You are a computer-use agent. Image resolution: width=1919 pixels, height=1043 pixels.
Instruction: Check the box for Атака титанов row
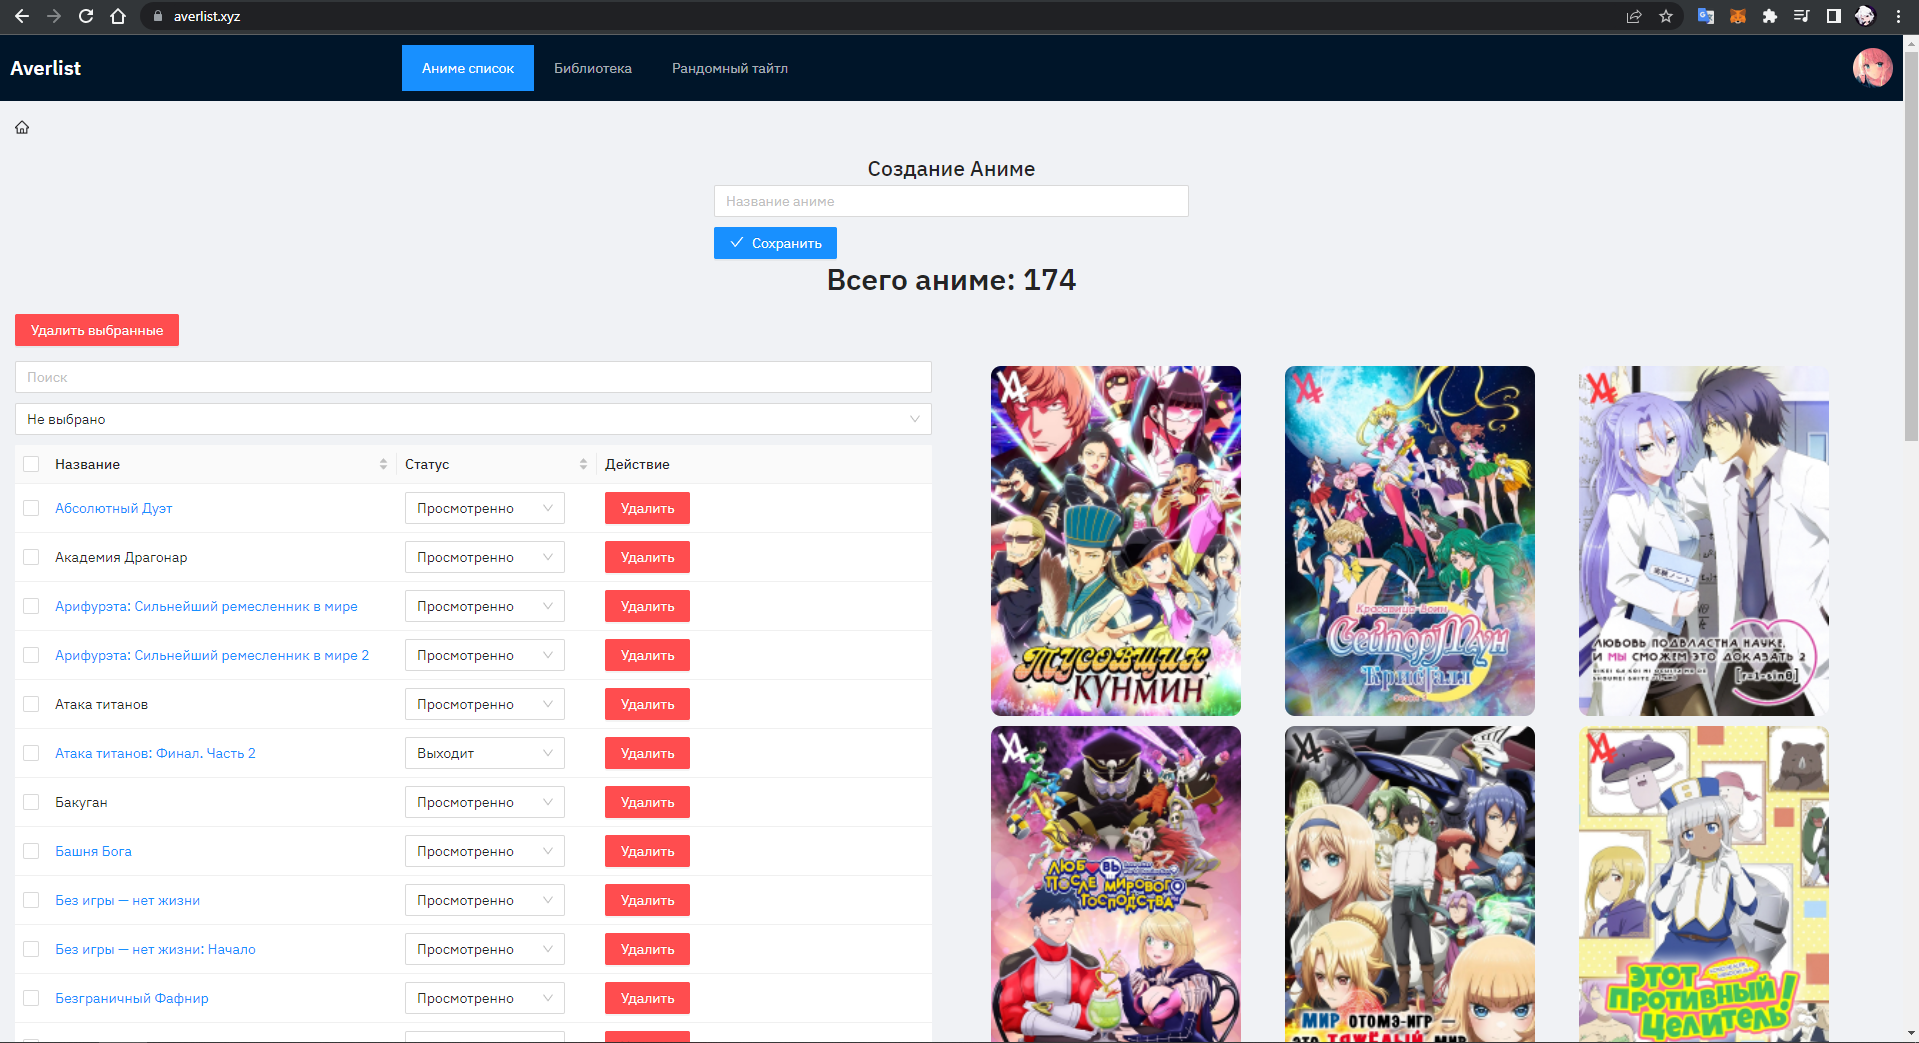pos(31,704)
